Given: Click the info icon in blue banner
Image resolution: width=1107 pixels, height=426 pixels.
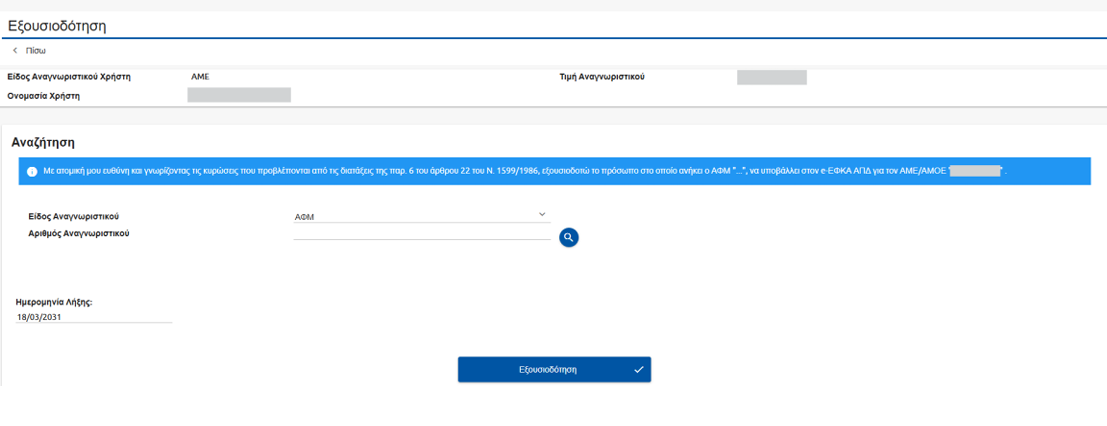Looking at the screenshot, I should point(32,172).
